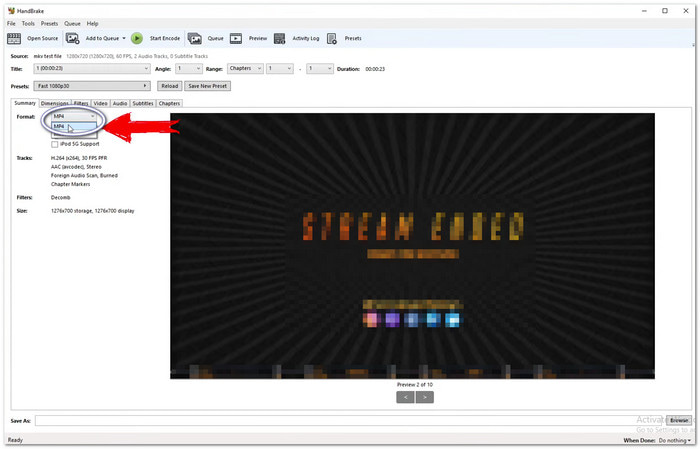Click the Reload button
Screen dimensions: 700x449
(x=170, y=86)
